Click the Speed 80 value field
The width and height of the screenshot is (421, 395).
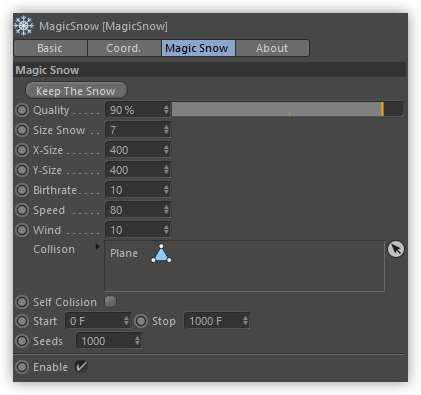[x=138, y=210]
